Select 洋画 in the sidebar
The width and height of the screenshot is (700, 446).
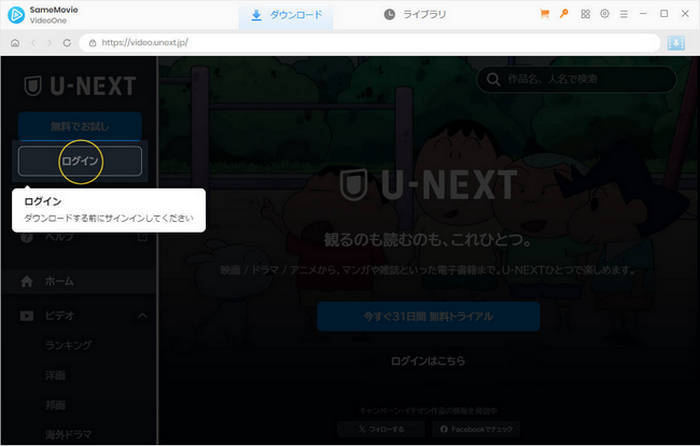click(x=55, y=375)
